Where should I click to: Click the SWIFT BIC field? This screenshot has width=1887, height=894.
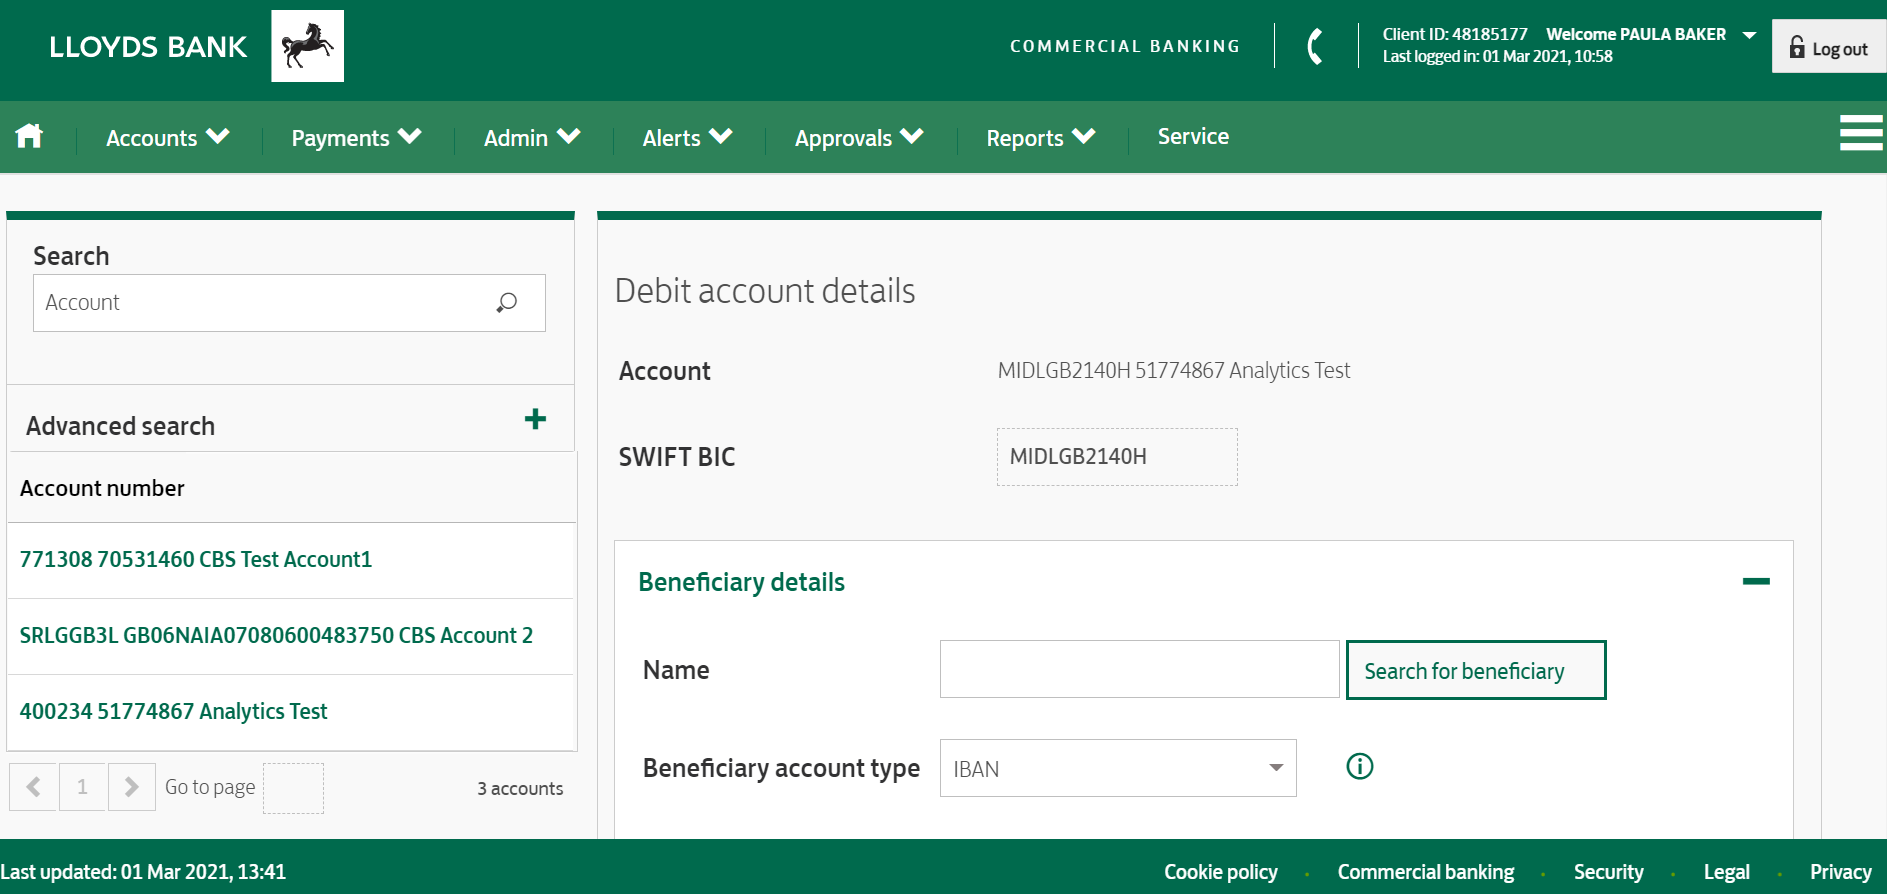pos(1117,457)
